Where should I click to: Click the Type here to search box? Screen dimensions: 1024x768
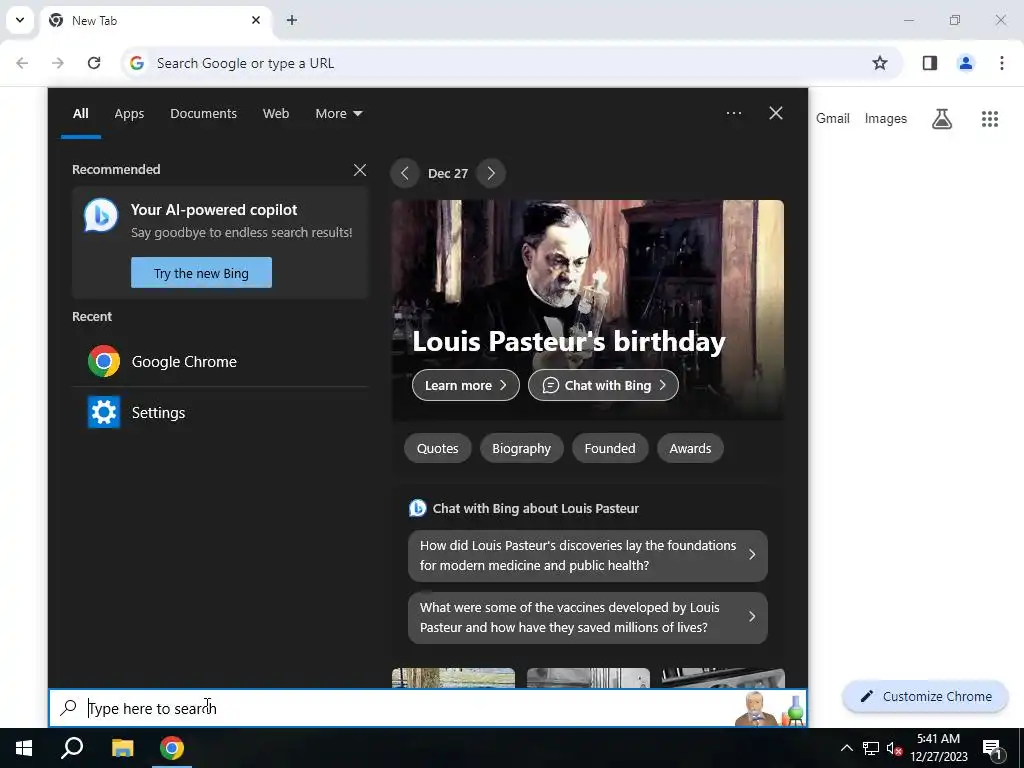[x=428, y=708]
